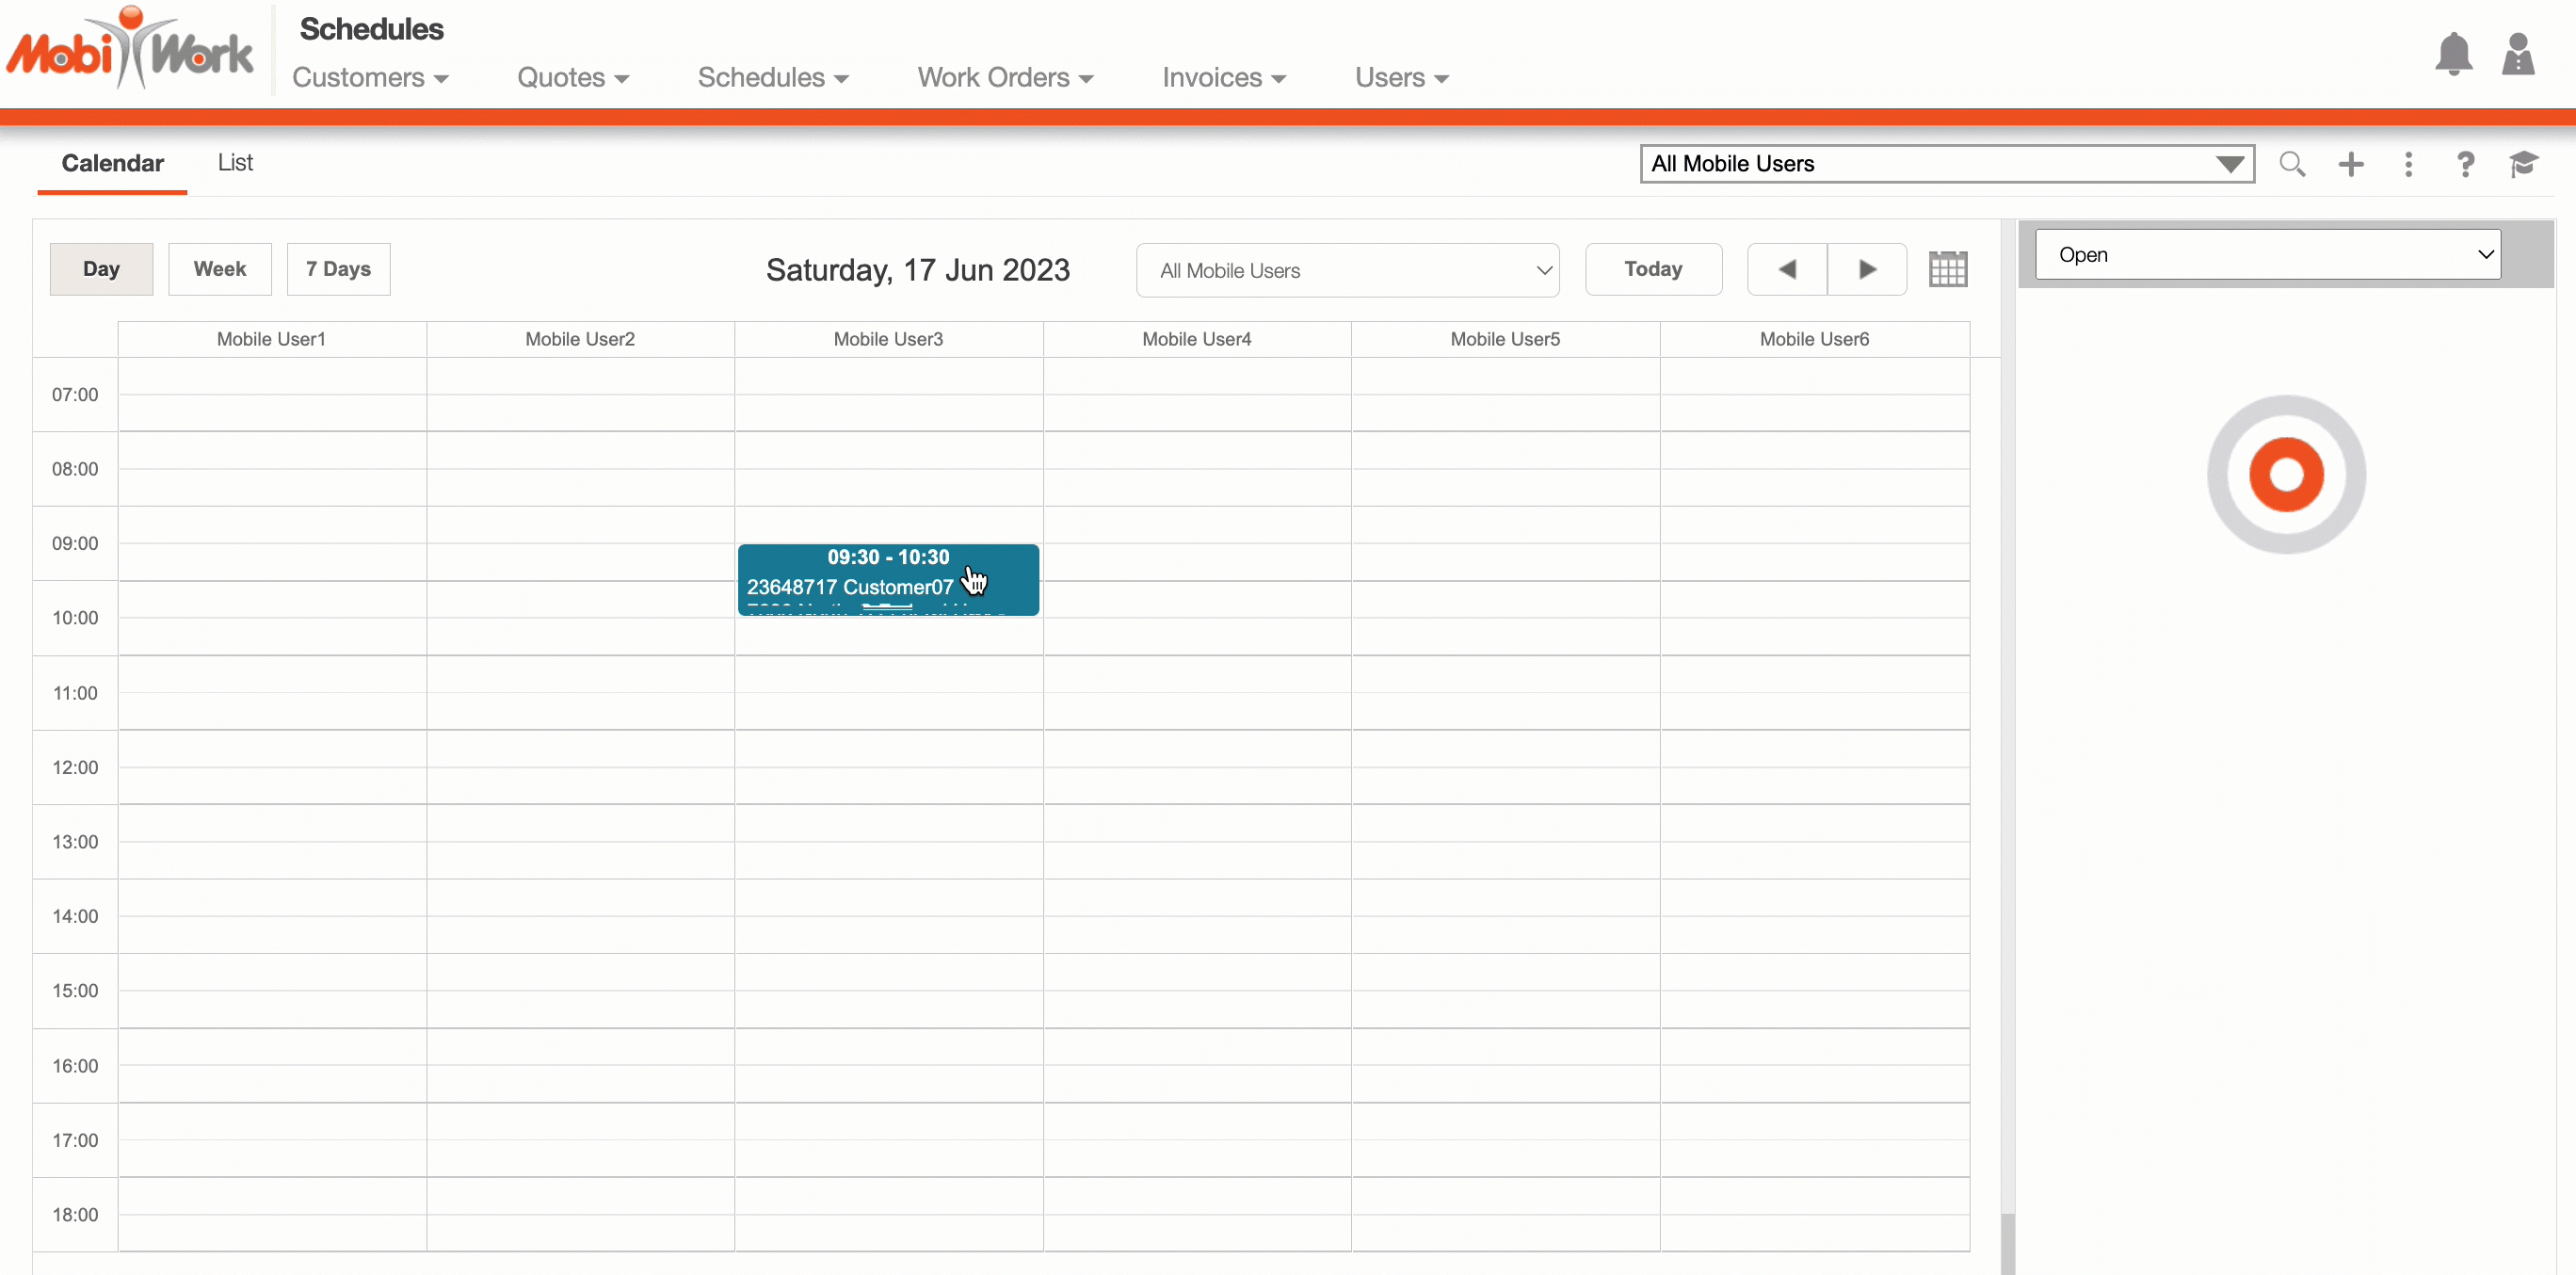Open calendar's All Mobile Users dropdown
The width and height of the screenshot is (2576, 1275).
pyautogui.click(x=1347, y=270)
